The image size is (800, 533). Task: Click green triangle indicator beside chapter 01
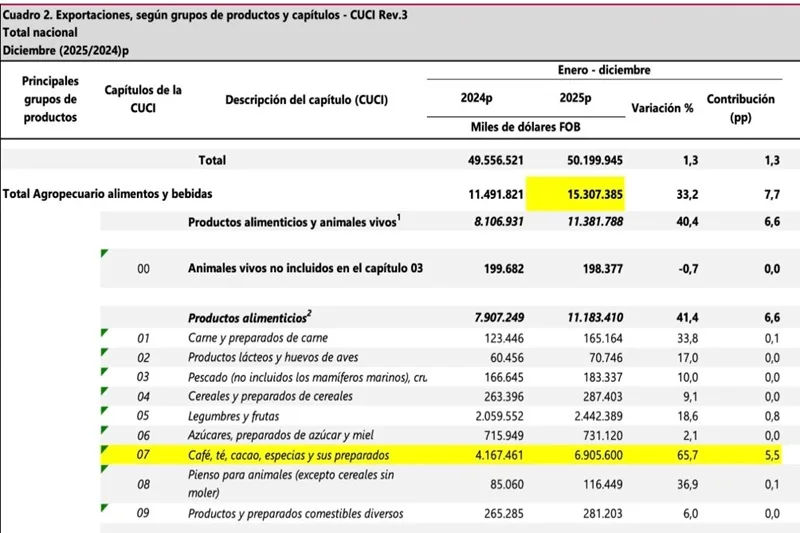coord(104,332)
